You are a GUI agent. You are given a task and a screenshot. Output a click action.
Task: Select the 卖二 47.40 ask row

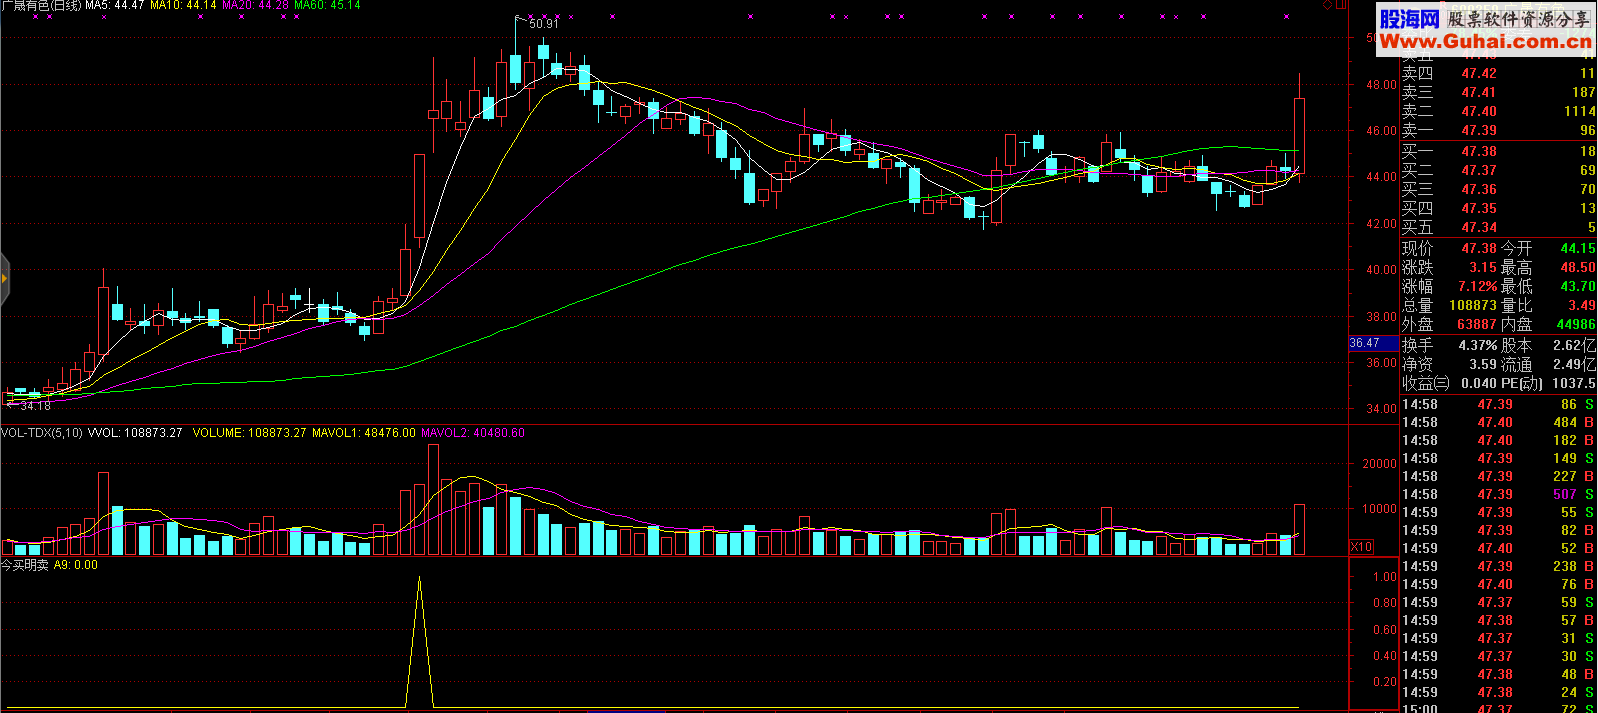[x=1498, y=111]
